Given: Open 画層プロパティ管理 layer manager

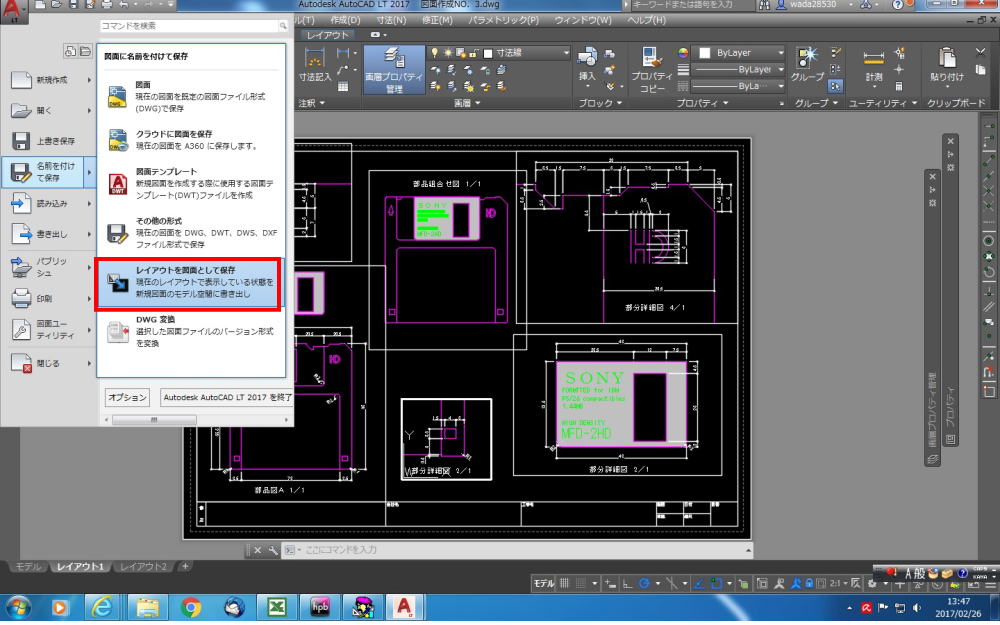Looking at the screenshot, I should pyautogui.click(x=394, y=70).
